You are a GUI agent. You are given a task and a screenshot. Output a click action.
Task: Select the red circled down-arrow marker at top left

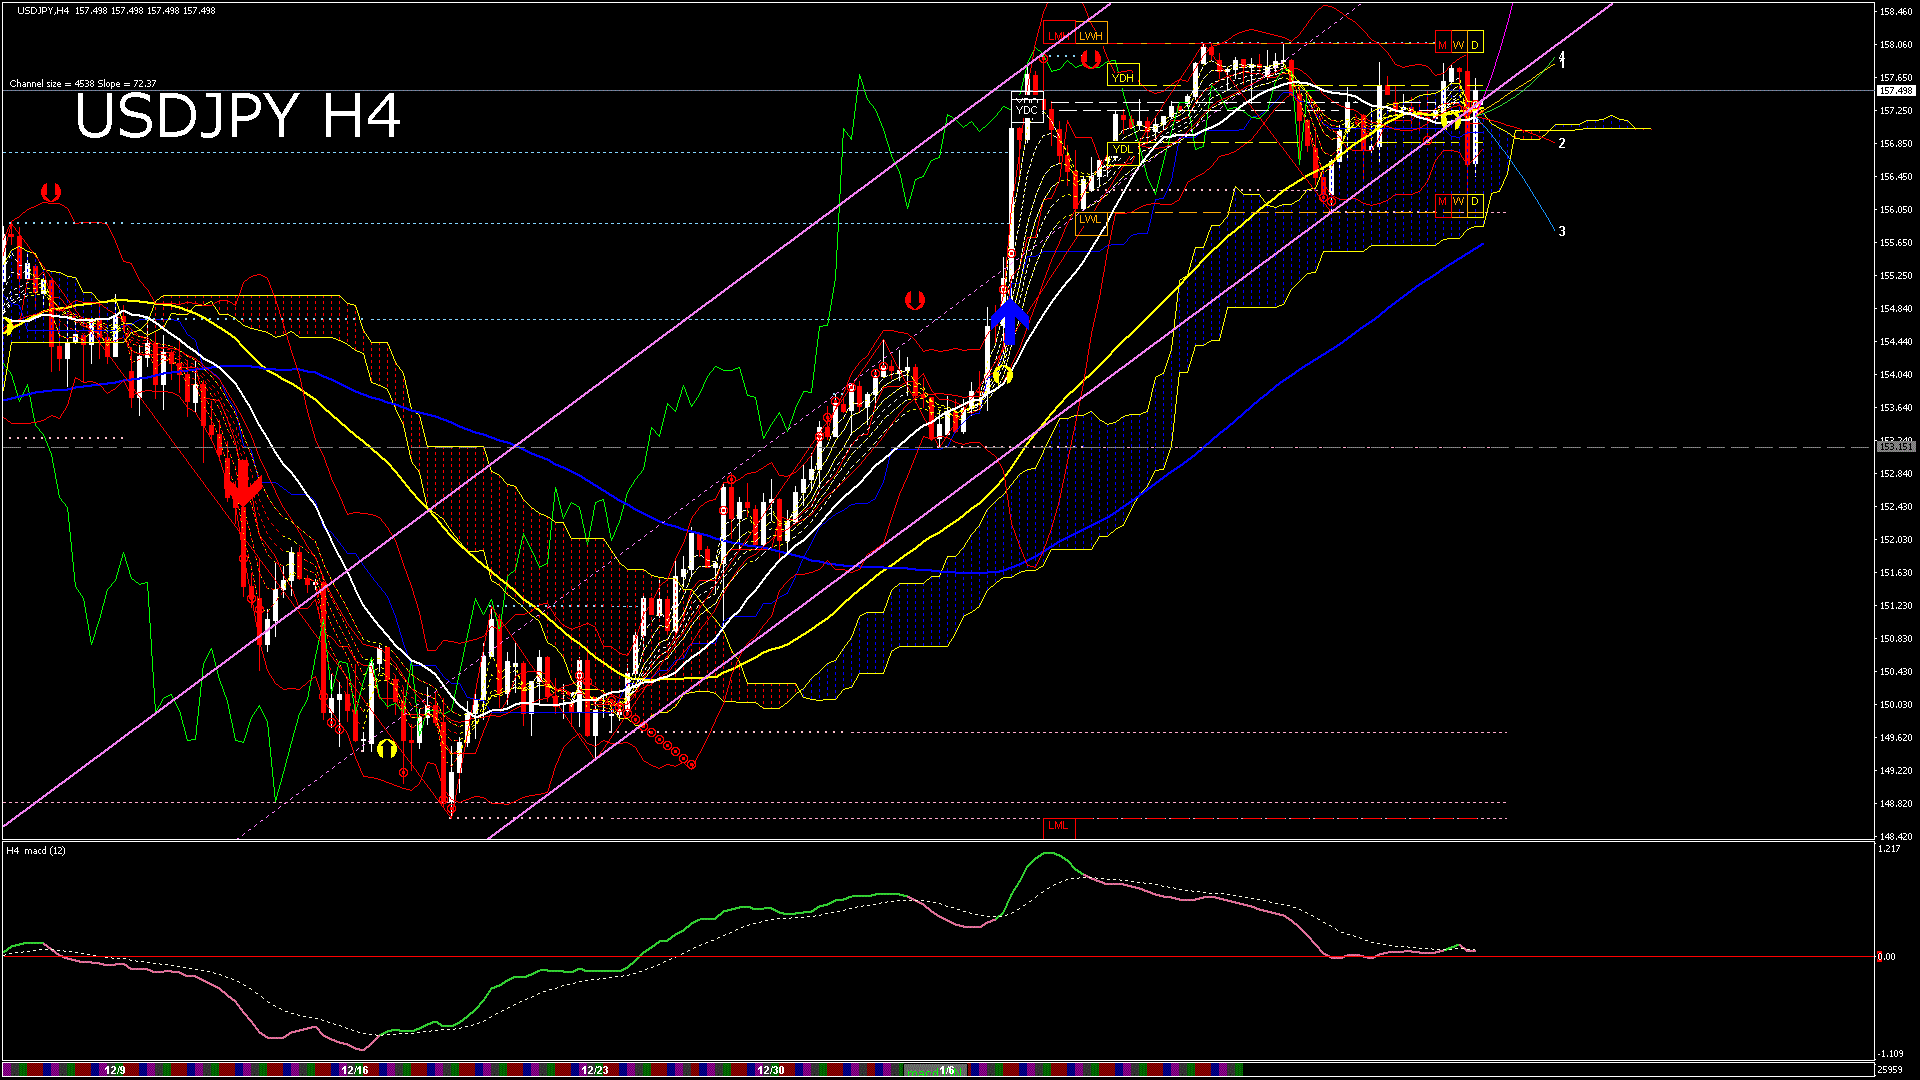51,192
